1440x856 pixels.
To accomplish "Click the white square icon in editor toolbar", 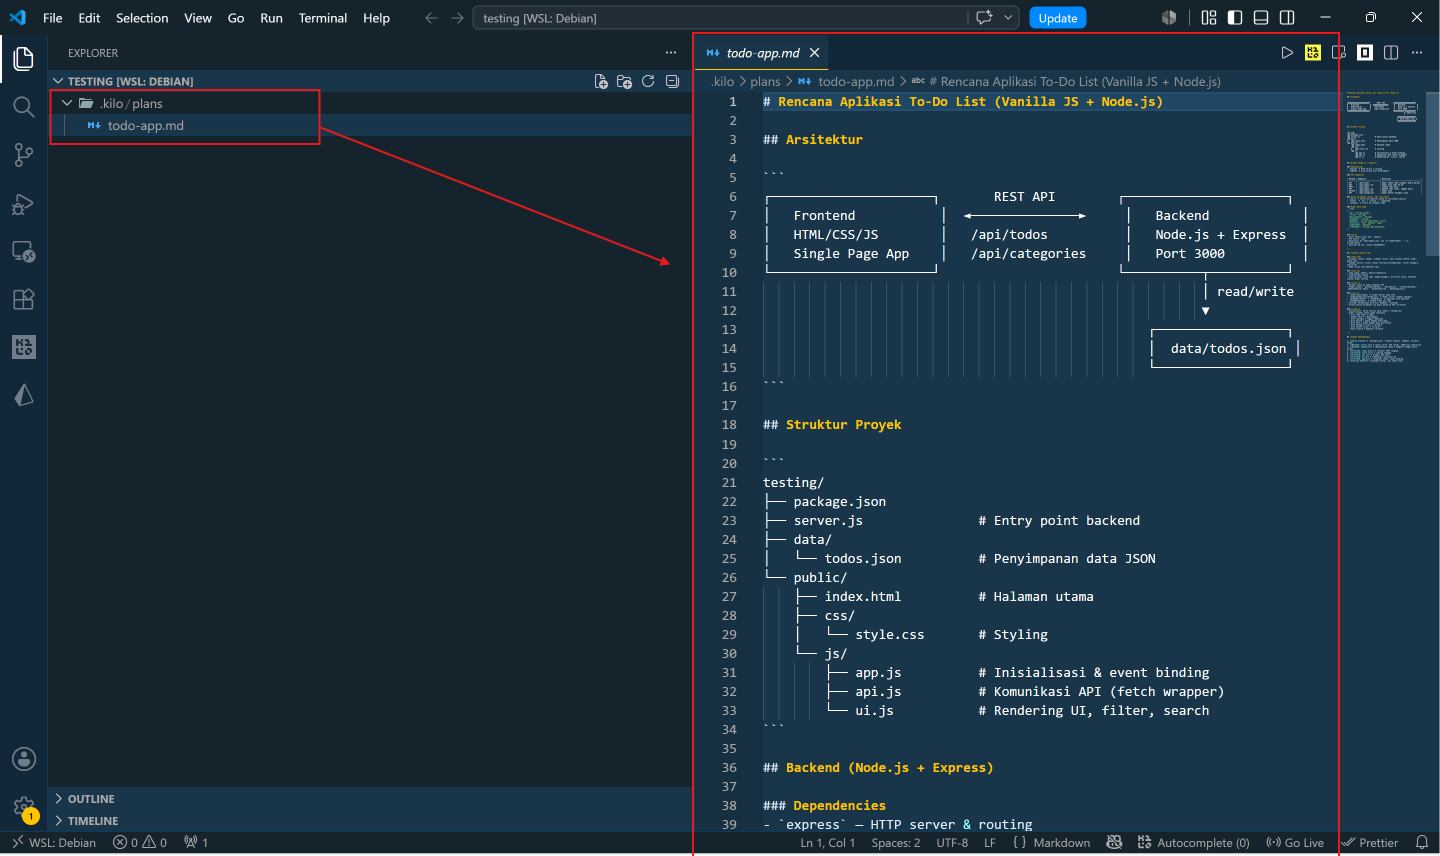I will (x=1365, y=53).
